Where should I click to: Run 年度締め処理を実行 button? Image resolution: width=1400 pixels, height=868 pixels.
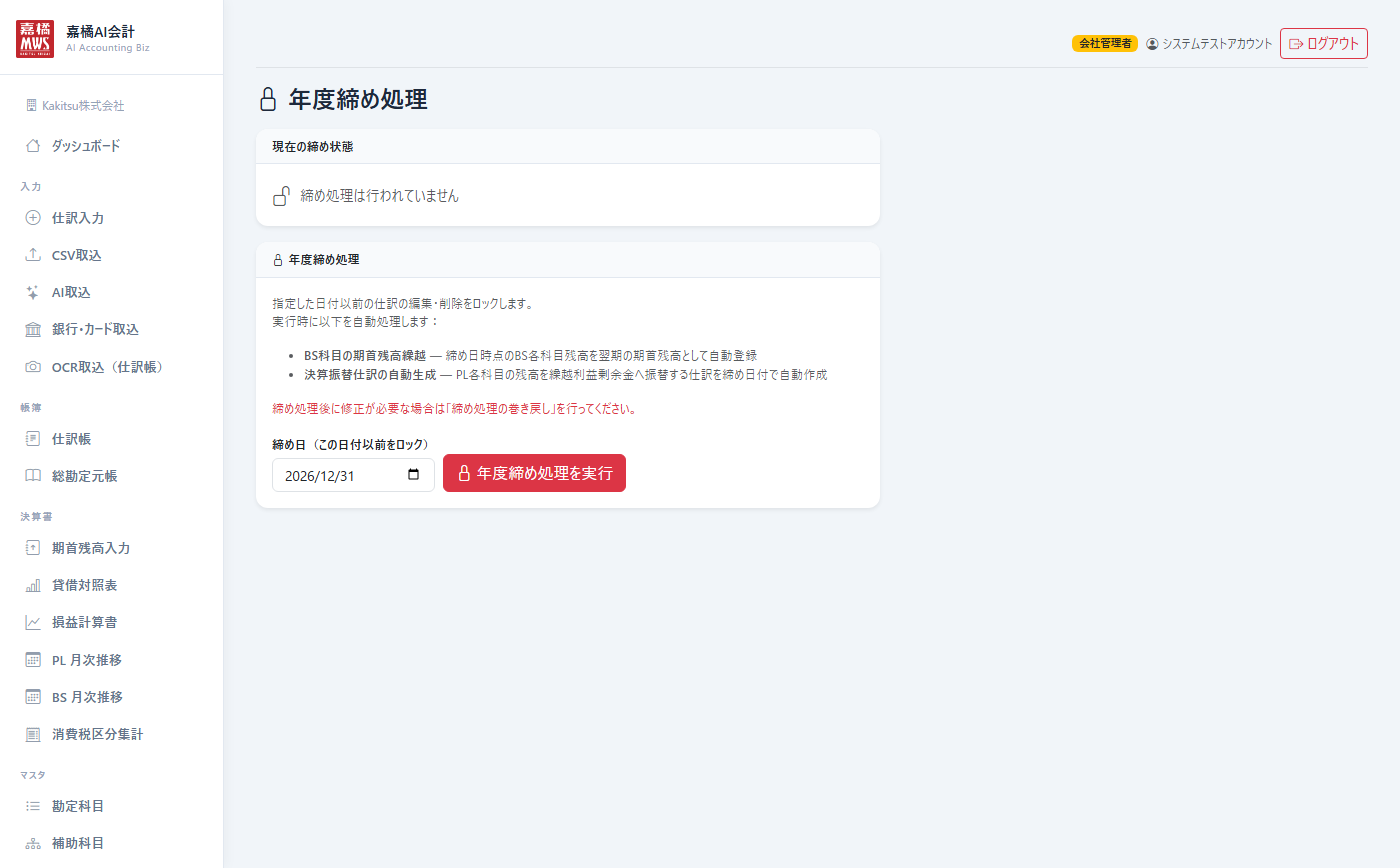point(534,473)
